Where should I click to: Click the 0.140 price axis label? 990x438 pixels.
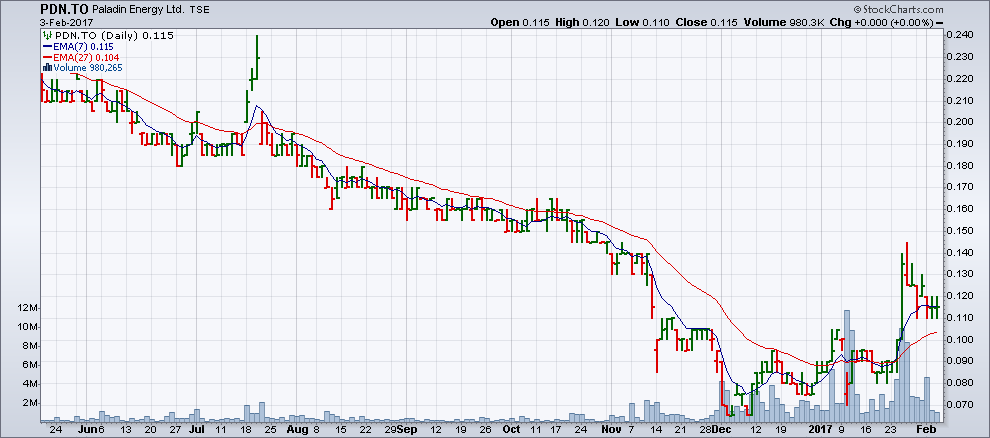tap(962, 252)
